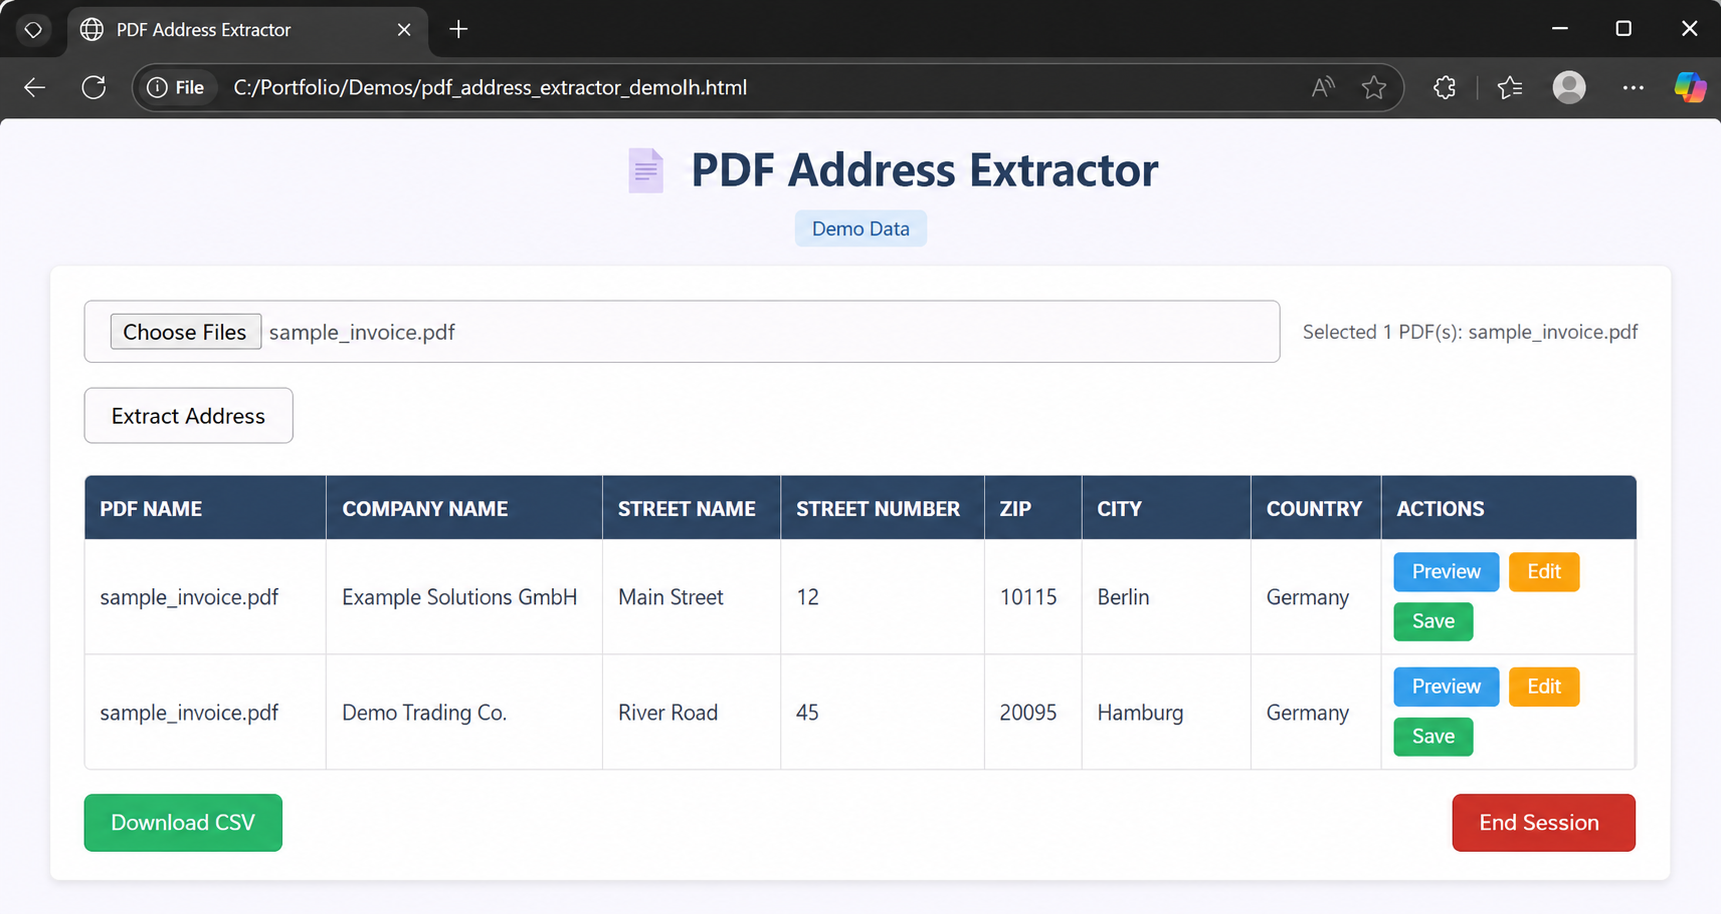The height and width of the screenshot is (914, 1721).
Task: Open the user profile avatar
Action: pos(1569,88)
